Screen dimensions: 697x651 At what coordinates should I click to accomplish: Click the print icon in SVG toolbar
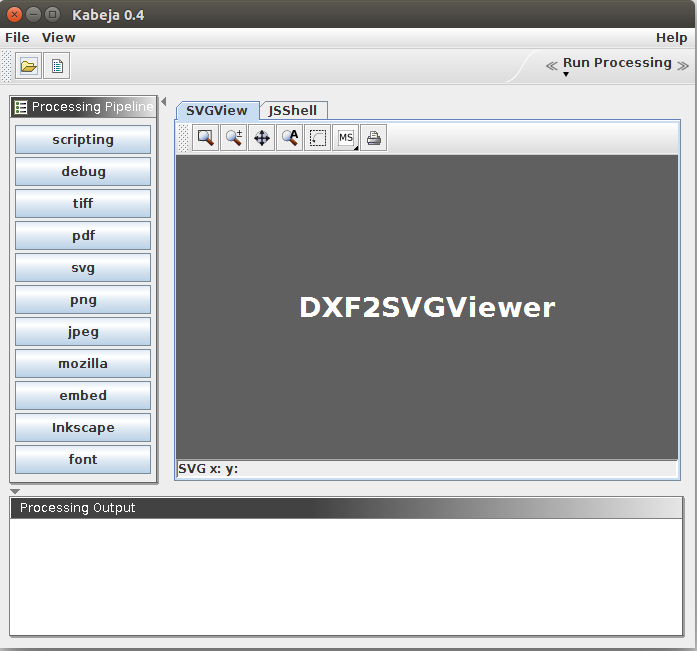pyautogui.click(x=373, y=138)
